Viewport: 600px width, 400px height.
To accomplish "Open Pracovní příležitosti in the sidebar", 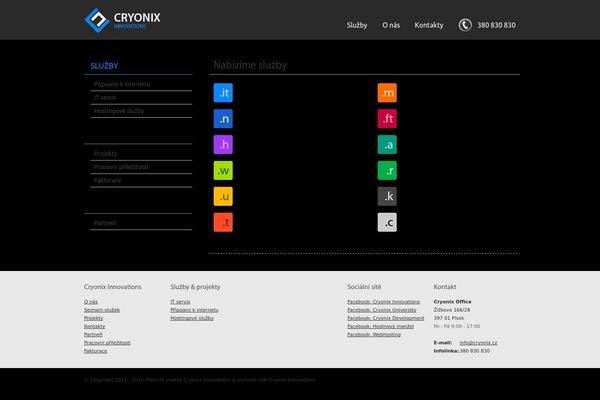I will (120, 166).
